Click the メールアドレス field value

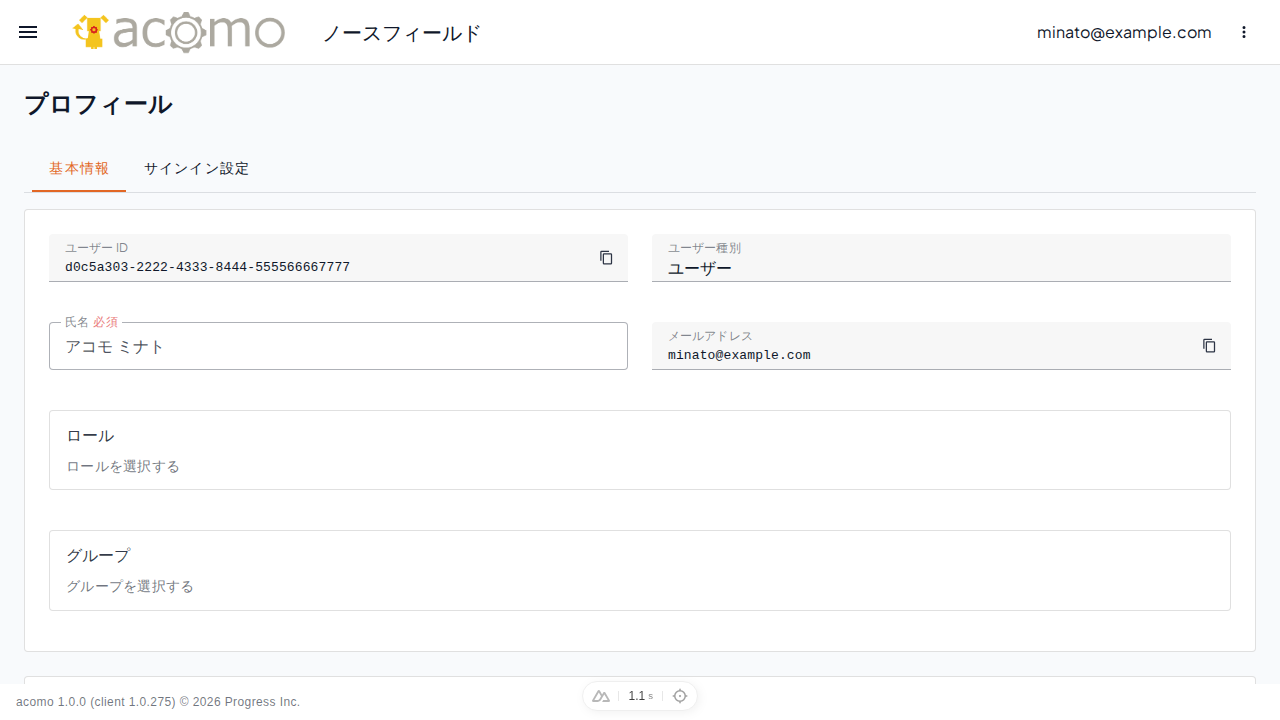[x=739, y=355]
